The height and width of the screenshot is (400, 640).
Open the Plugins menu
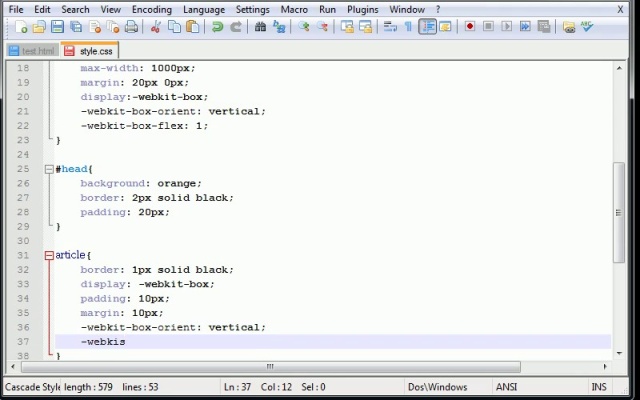362,9
